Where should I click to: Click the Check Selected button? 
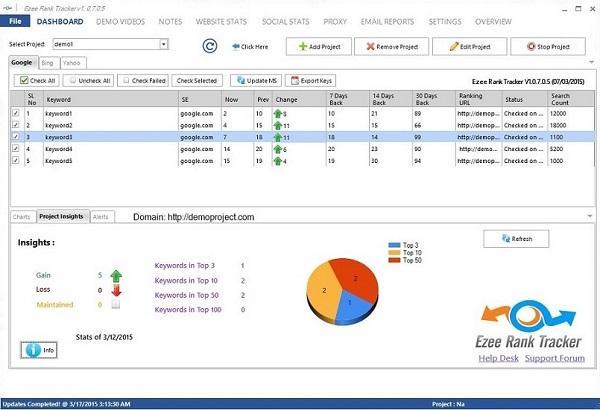pos(197,80)
